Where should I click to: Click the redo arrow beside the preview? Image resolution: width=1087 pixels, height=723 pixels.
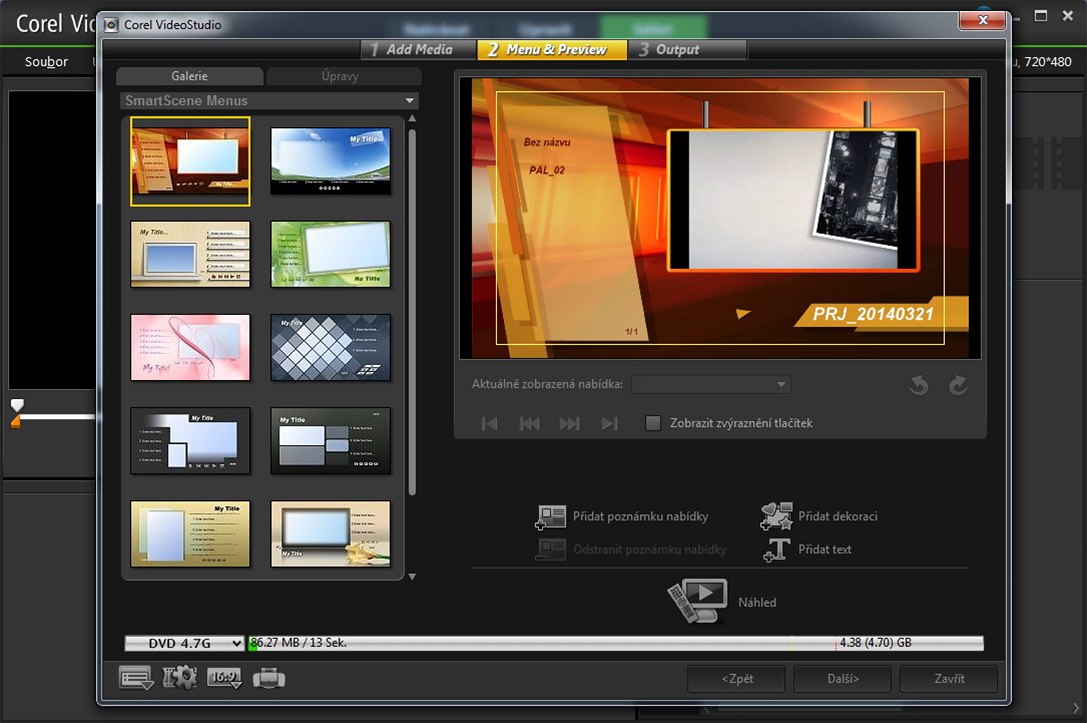coord(958,386)
